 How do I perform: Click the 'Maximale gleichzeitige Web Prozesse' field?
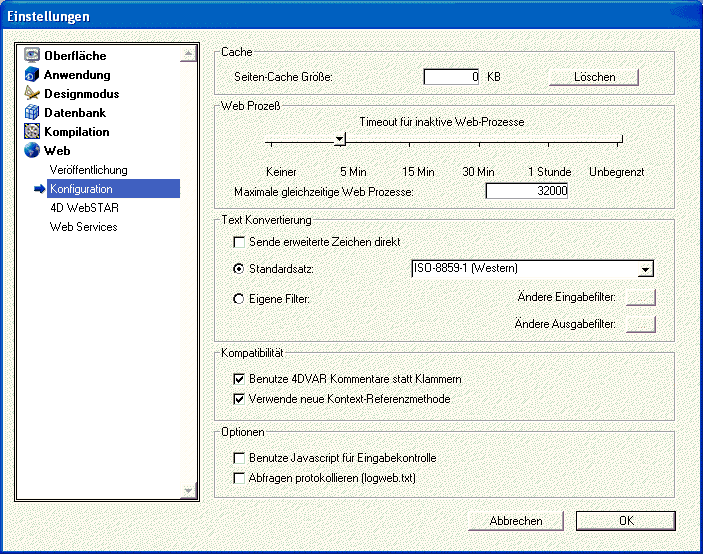(x=528, y=191)
